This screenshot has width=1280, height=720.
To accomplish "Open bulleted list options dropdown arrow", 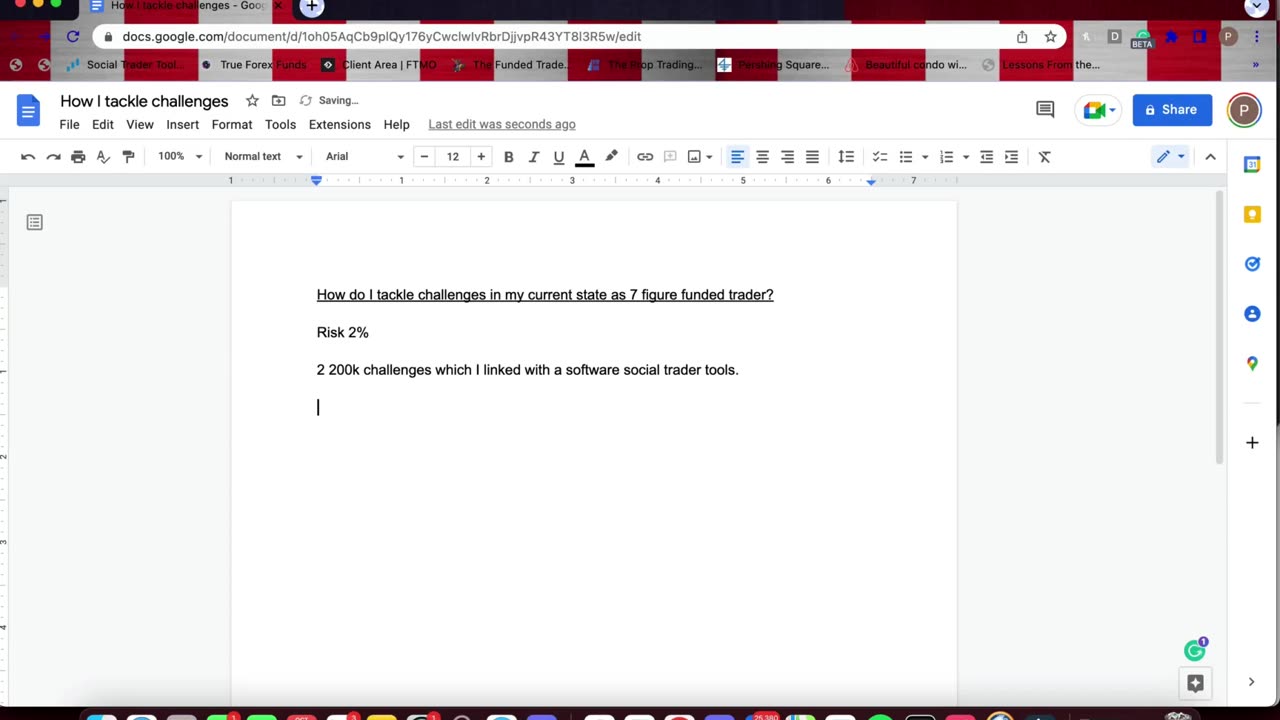I will [925, 157].
